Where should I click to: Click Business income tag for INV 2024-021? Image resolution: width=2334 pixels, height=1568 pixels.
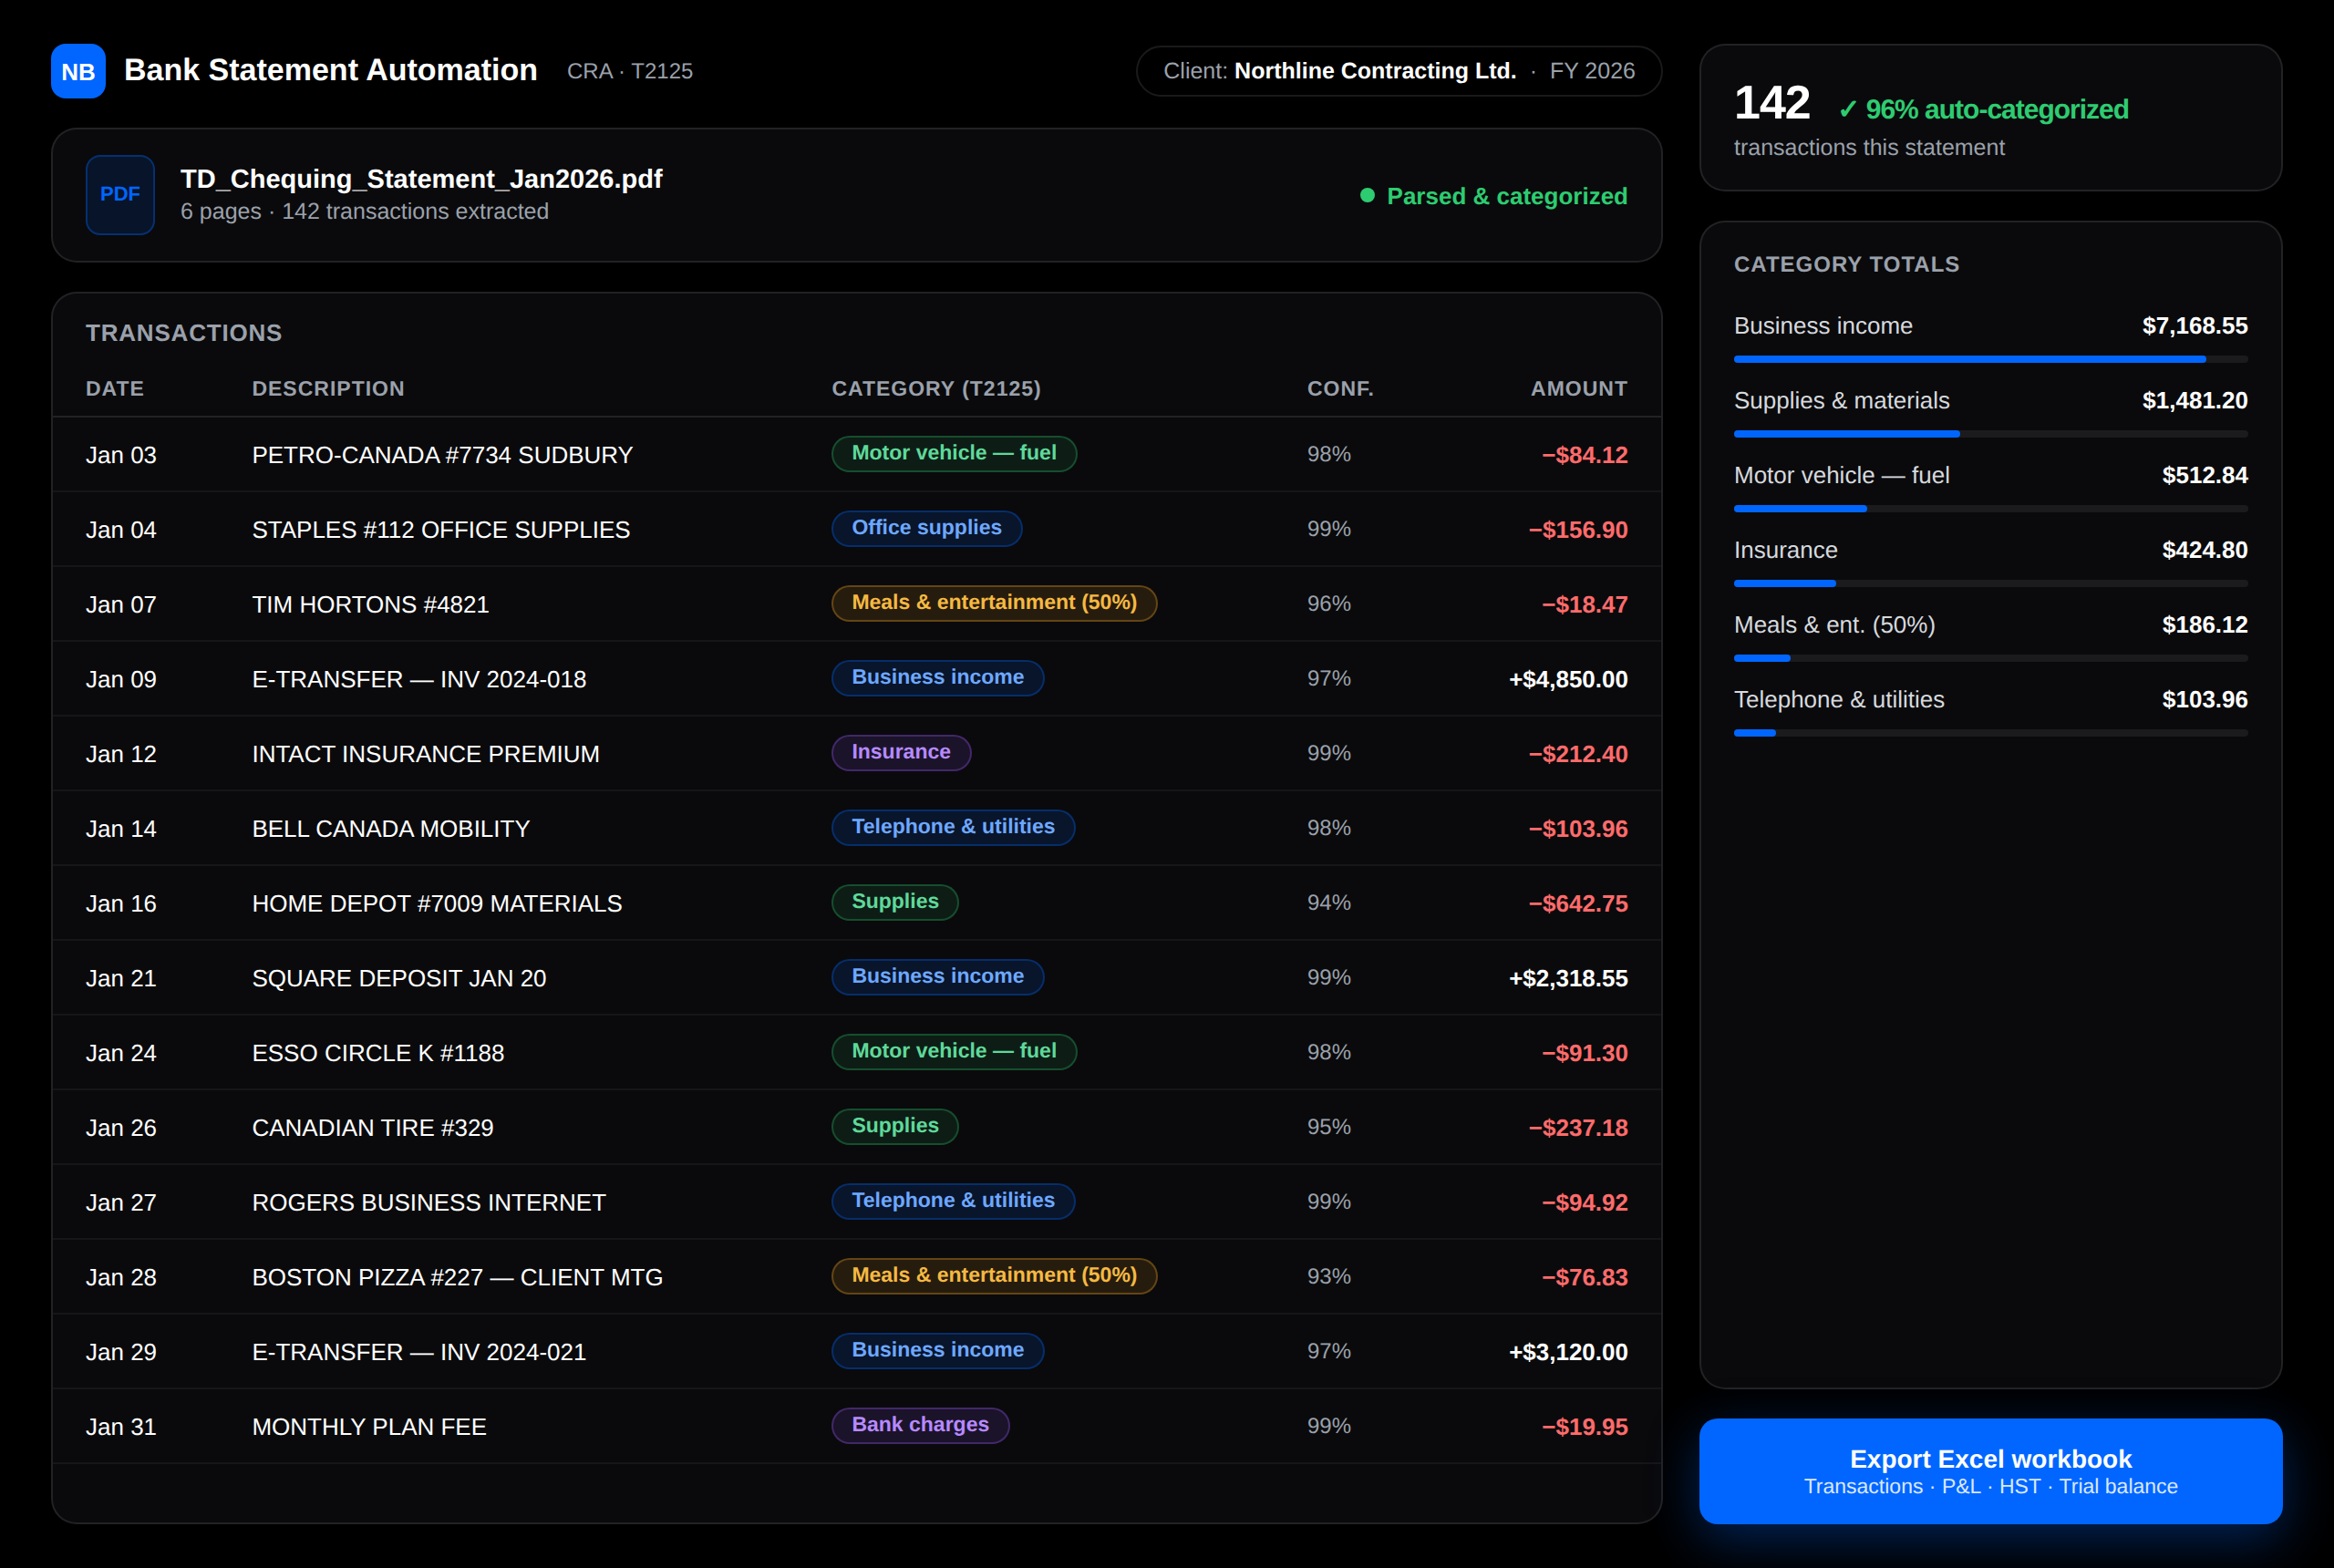click(938, 1350)
